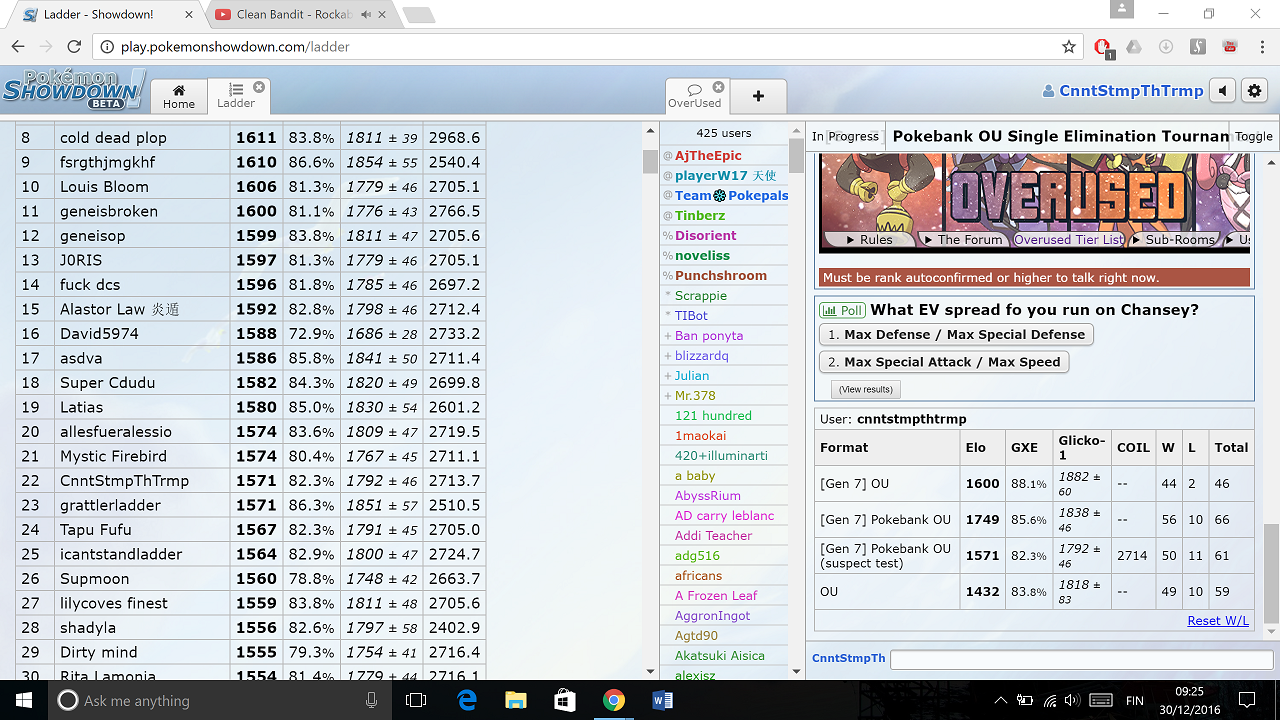Image resolution: width=1280 pixels, height=720 pixels.
Task: Click the chat log scrollbar thumb
Action: (1271, 573)
